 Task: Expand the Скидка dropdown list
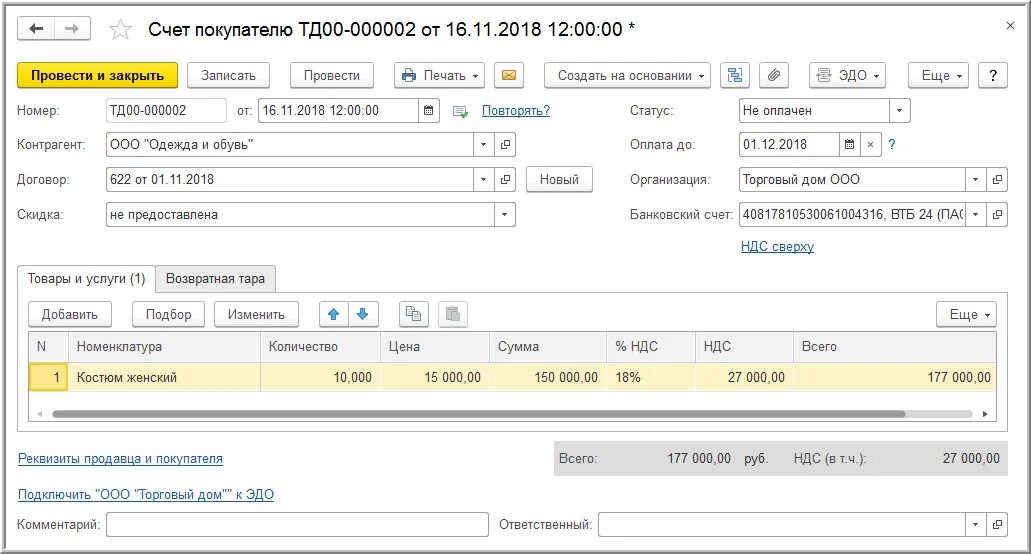pos(504,214)
